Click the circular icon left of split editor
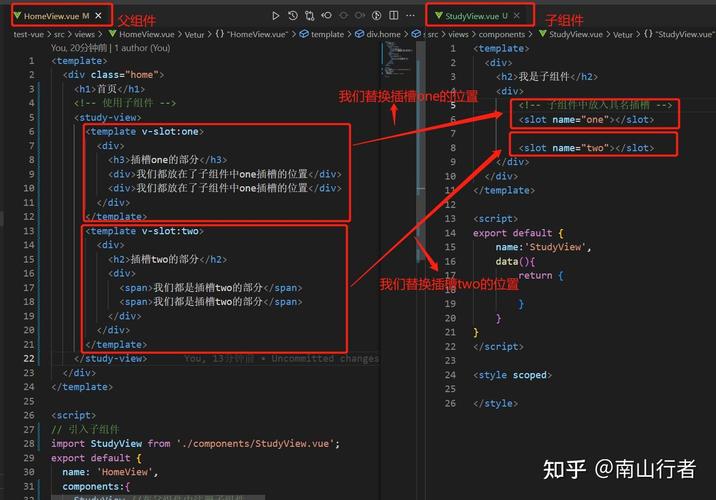The height and width of the screenshot is (500, 716). click(x=376, y=16)
